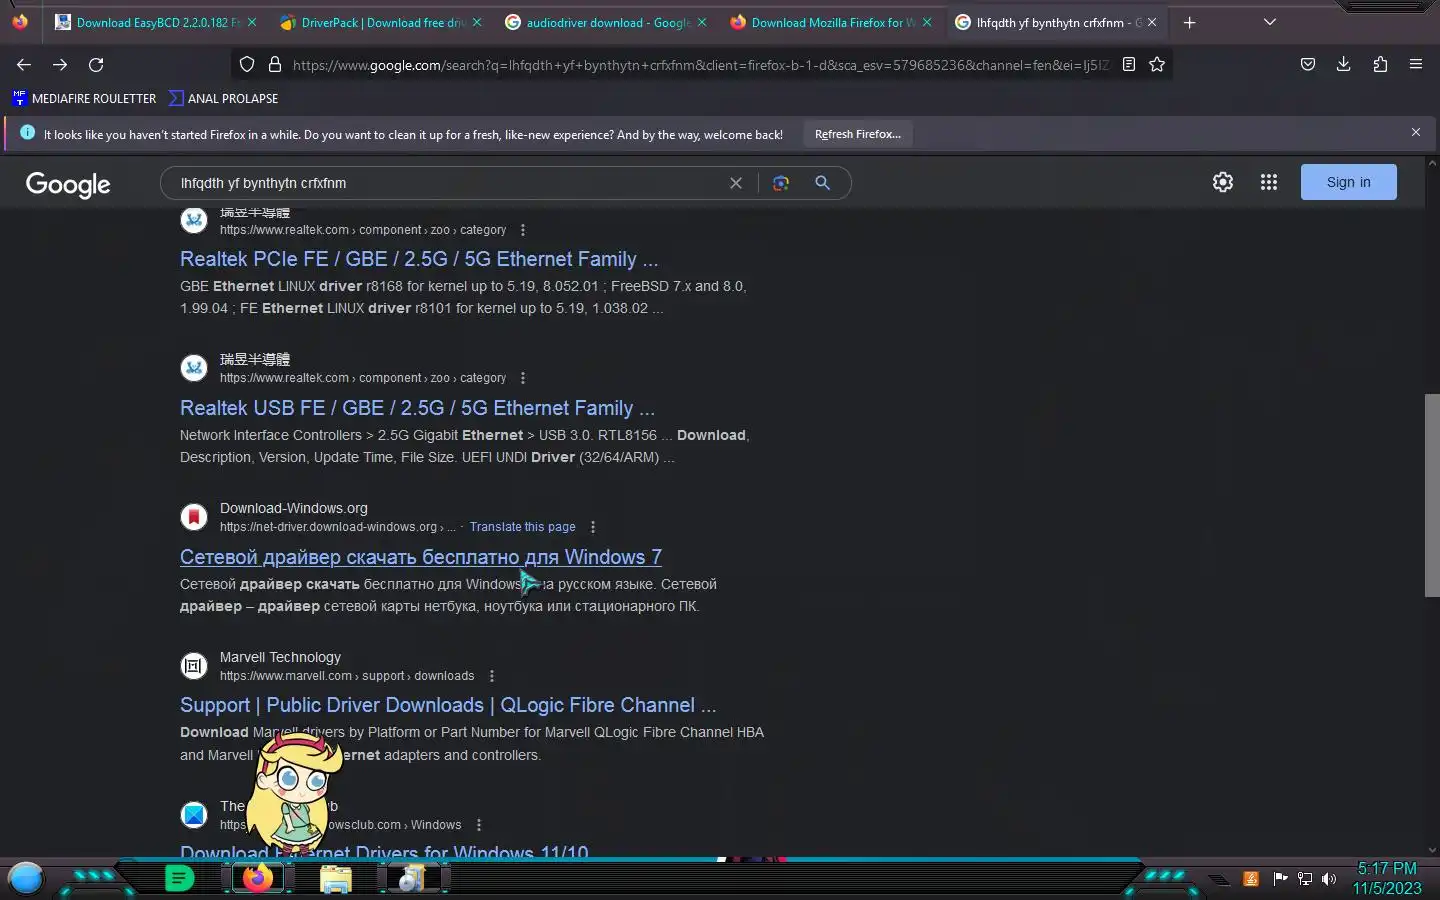Bookmark this page with star icon
Image resolution: width=1440 pixels, height=900 pixels.
click(x=1157, y=65)
